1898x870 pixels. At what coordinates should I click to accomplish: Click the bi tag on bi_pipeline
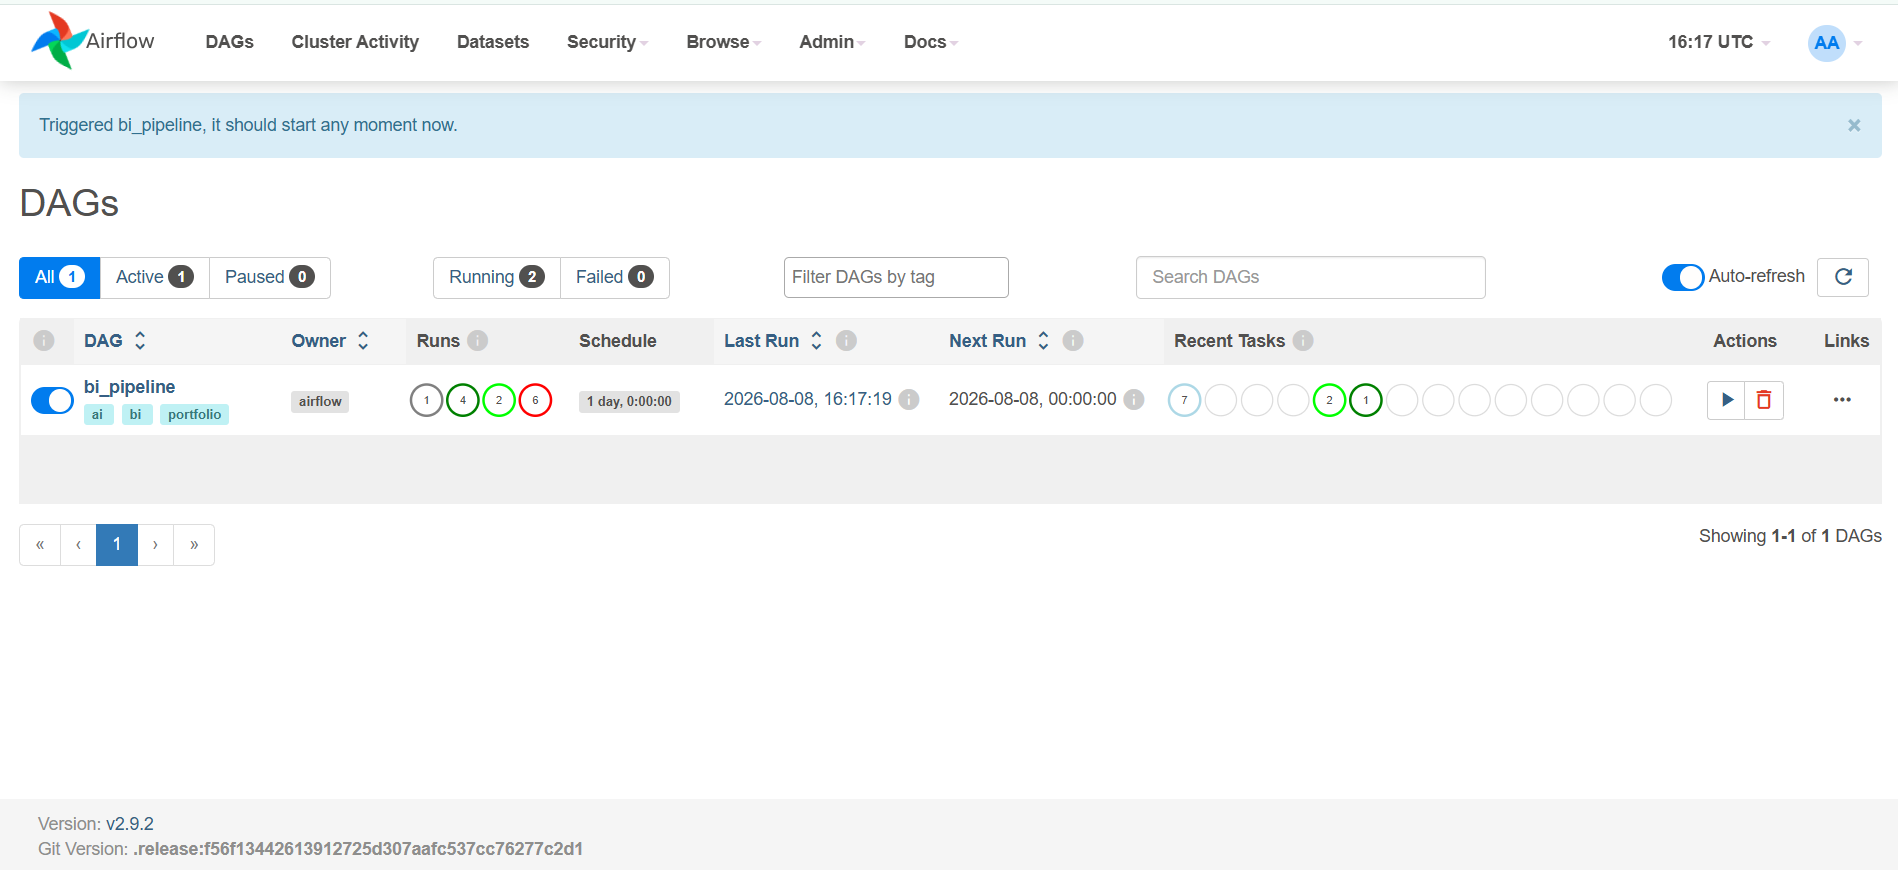(x=136, y=414)
